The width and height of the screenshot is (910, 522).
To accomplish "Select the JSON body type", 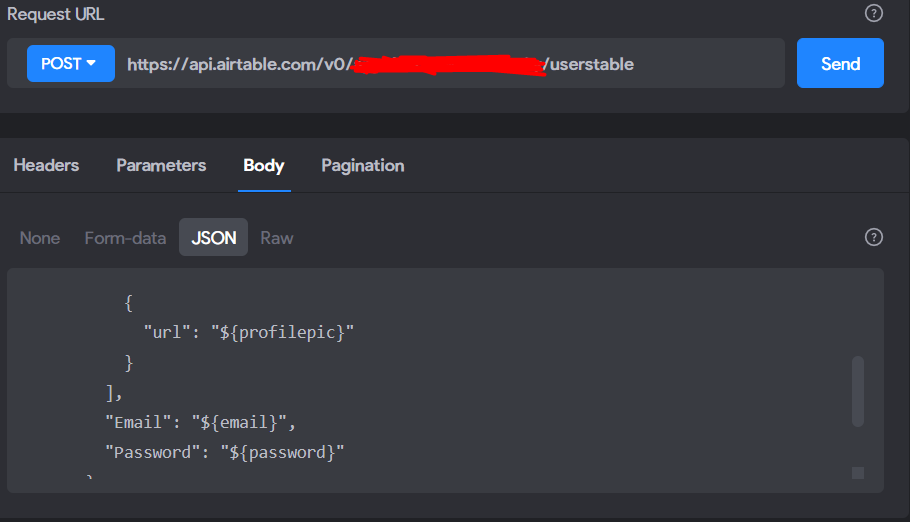I will pos(214,237).
